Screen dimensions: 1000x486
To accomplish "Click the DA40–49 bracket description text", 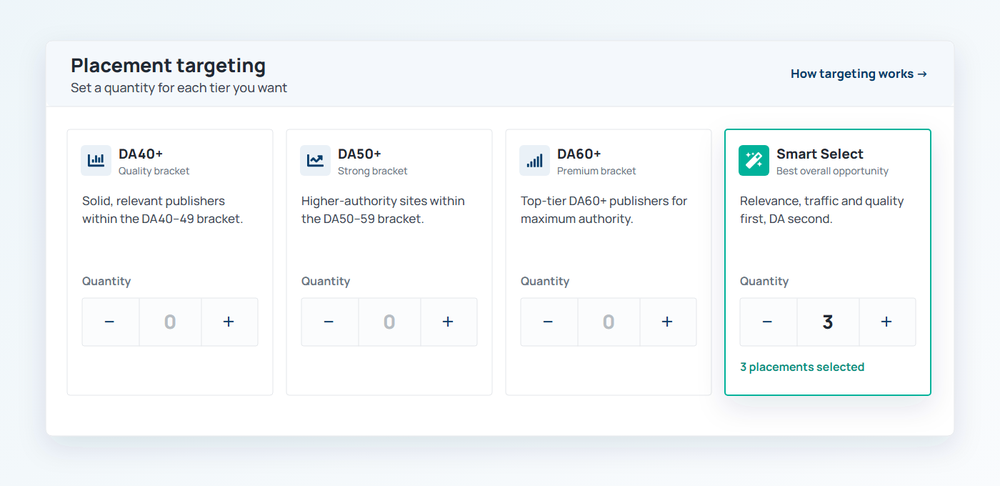I will 163,210.
